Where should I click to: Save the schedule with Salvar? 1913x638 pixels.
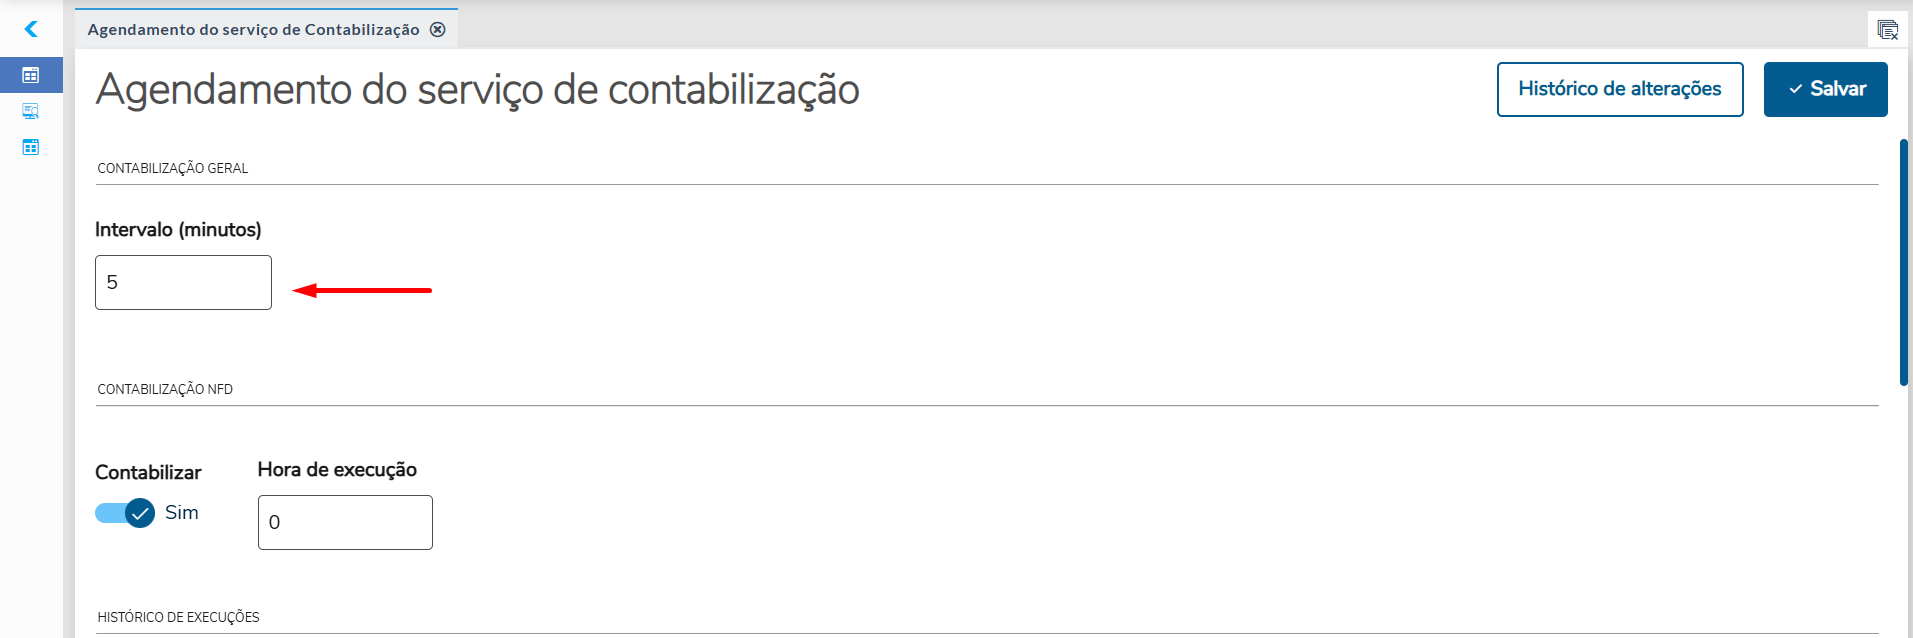click(x=1825, y=89)
